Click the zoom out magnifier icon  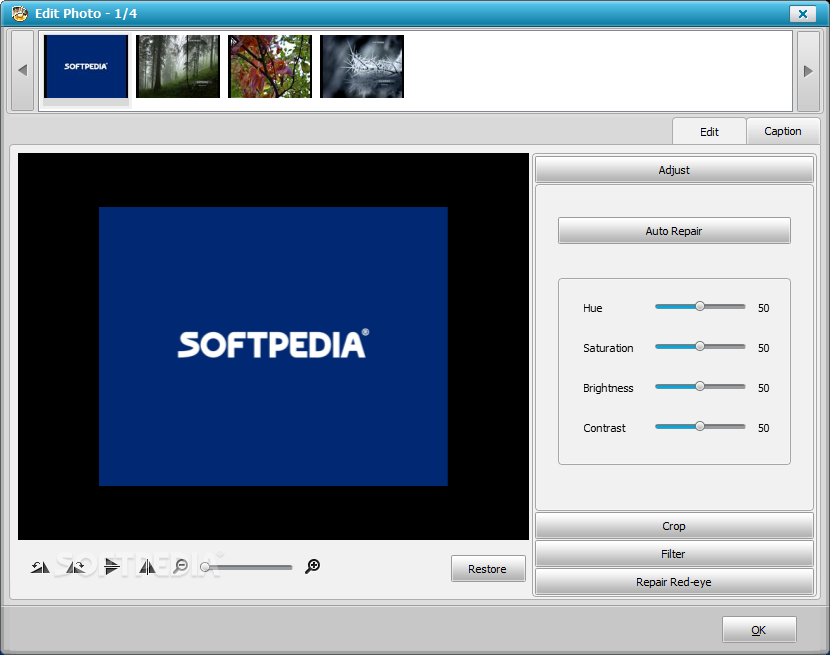181,566
